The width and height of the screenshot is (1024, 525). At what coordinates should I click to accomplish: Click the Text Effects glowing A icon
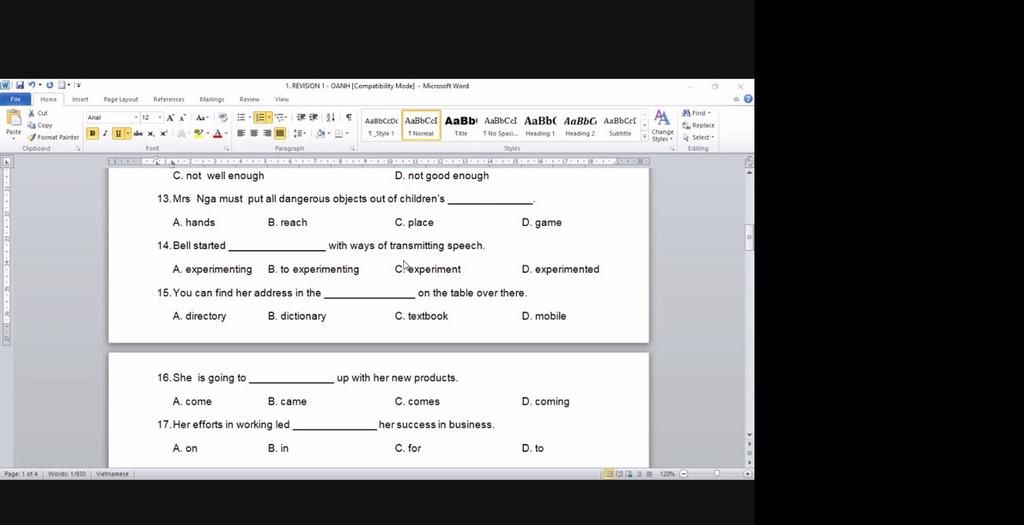click(x=182, y=133)
